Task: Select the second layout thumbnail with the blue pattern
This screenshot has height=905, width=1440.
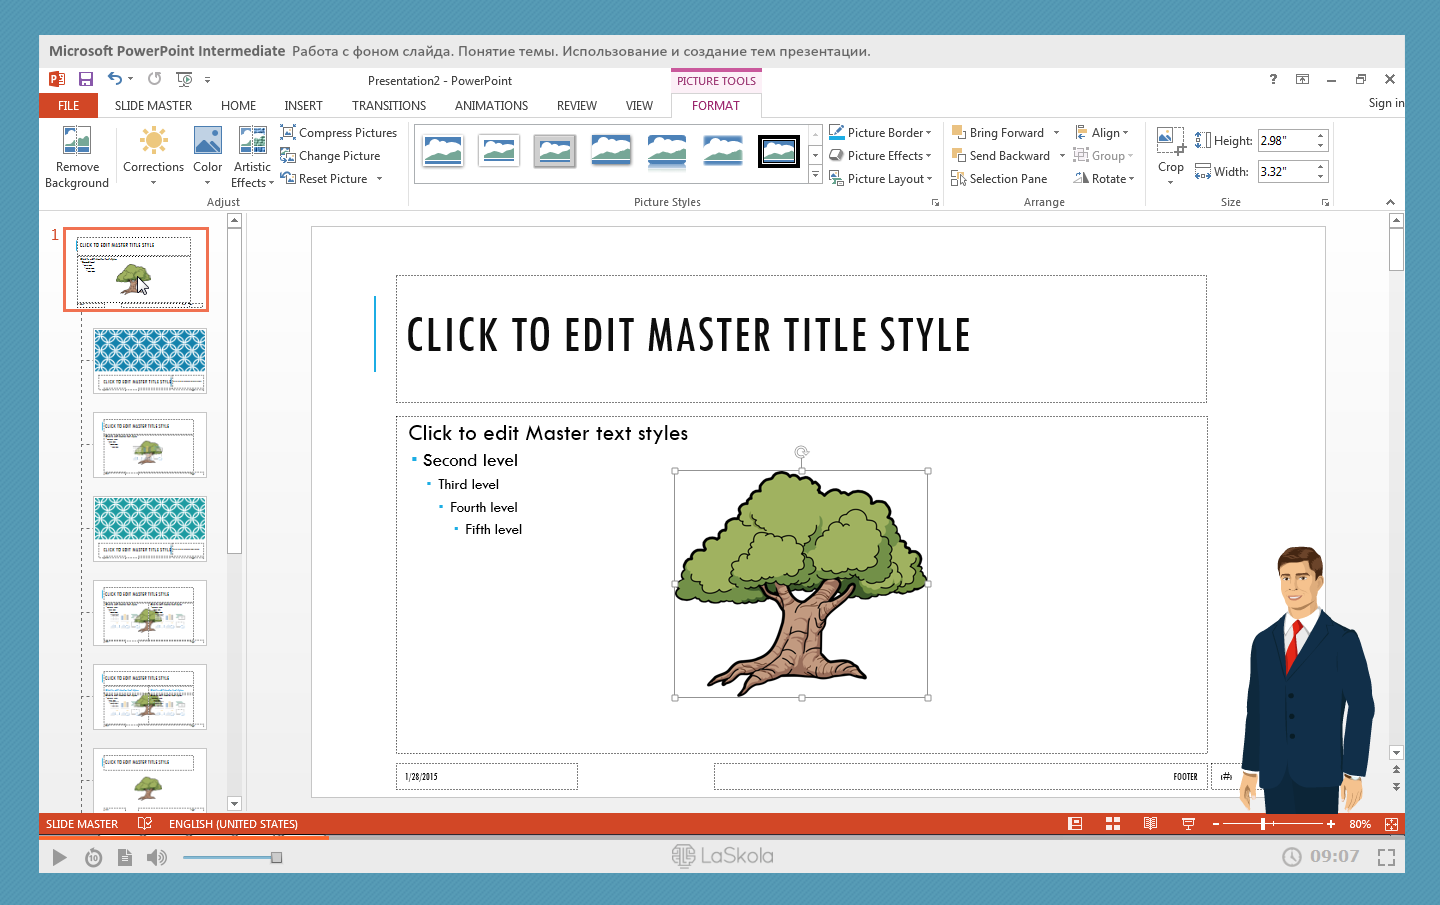Action: (150, 360)
